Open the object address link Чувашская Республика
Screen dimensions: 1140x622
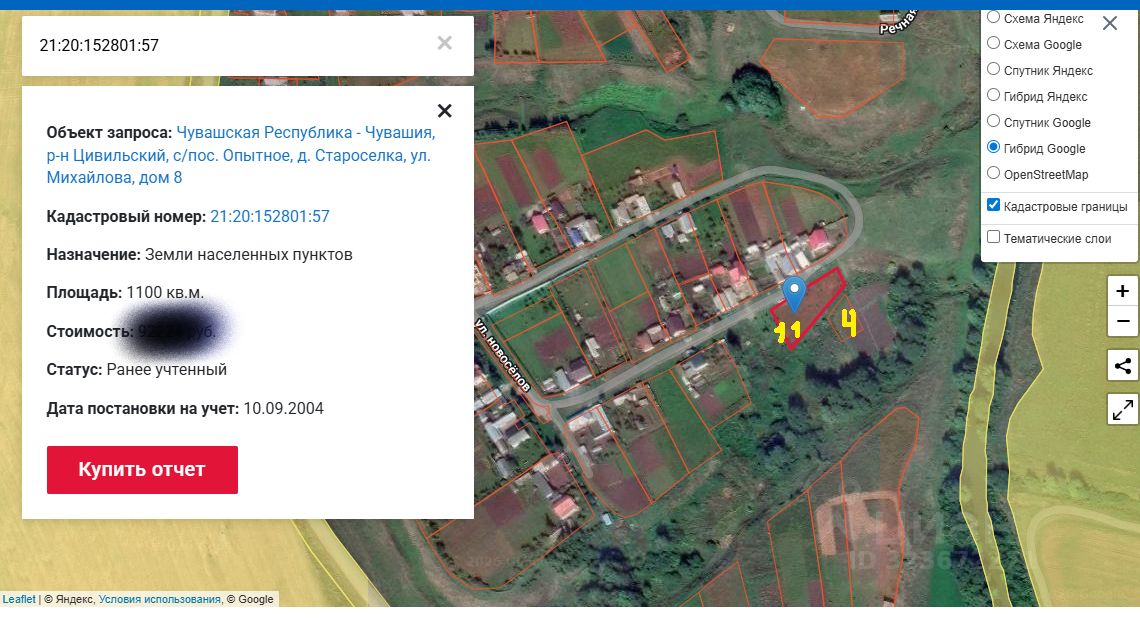click(241, 155)
